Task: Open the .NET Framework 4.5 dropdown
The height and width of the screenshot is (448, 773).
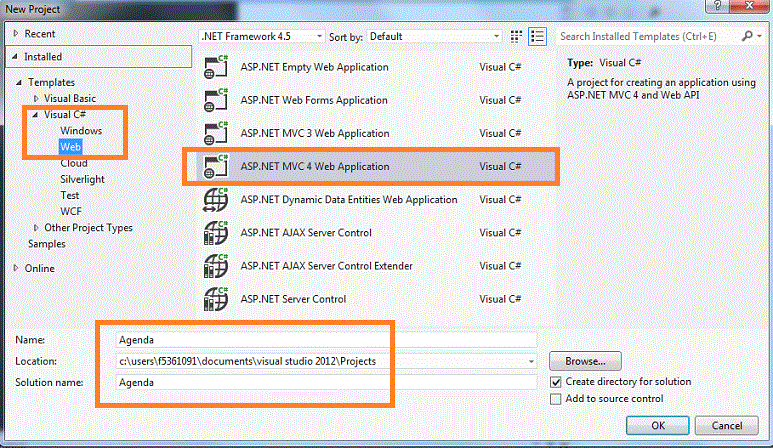Action: pyautogui.click(x=262, y=36)
